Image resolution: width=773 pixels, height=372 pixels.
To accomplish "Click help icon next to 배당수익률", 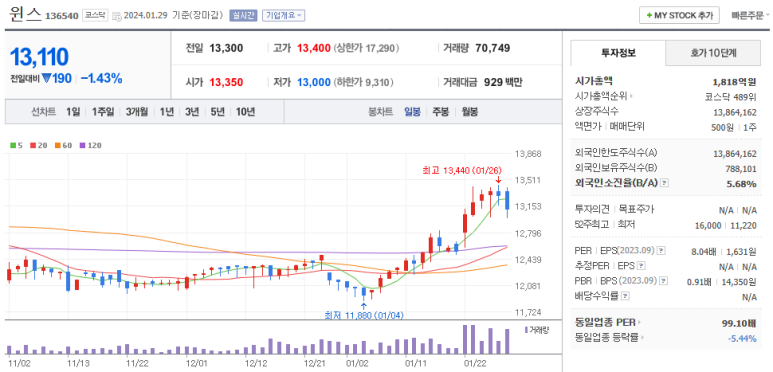I will click(626, 297).
